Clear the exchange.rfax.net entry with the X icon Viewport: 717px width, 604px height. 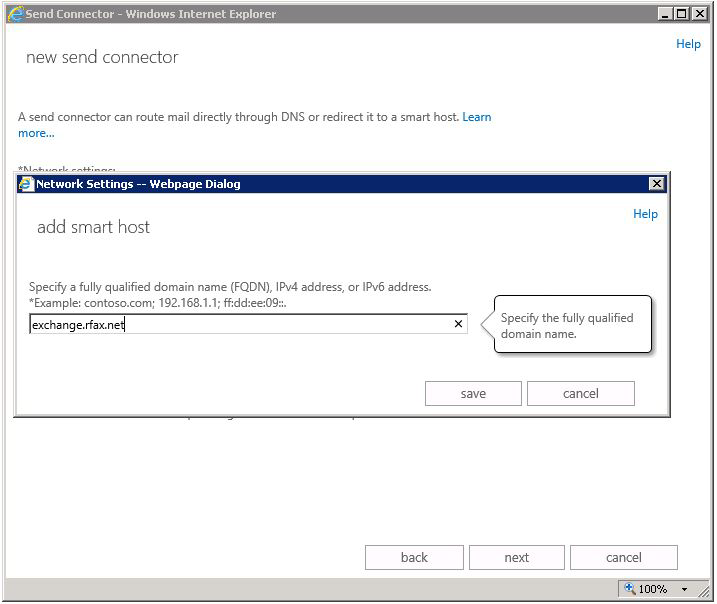point(459,324)
